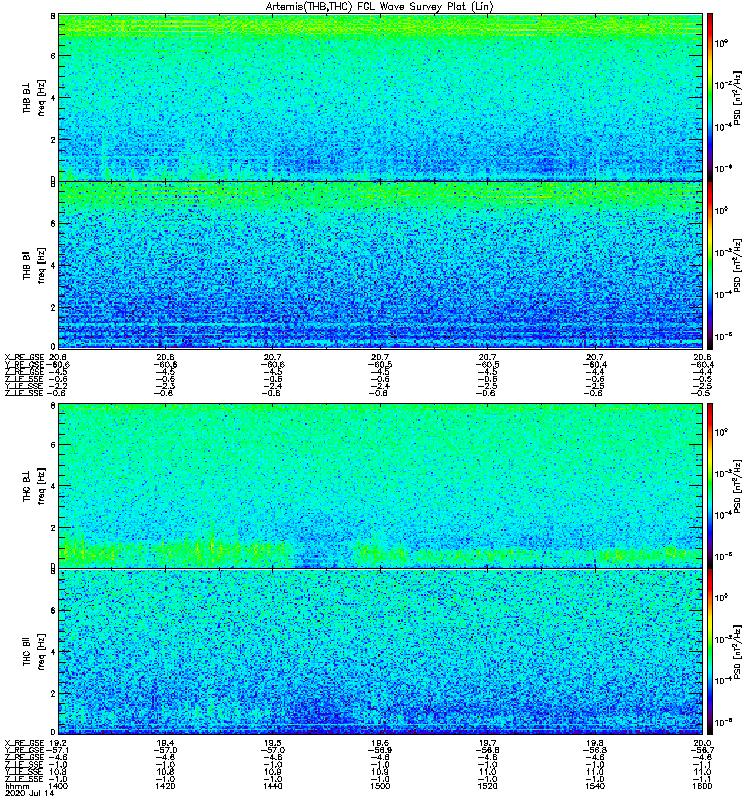Click the X_RE_GSE value '19.4' under the THC panels
The image size is (750, 800).
(x=165, y=743)
